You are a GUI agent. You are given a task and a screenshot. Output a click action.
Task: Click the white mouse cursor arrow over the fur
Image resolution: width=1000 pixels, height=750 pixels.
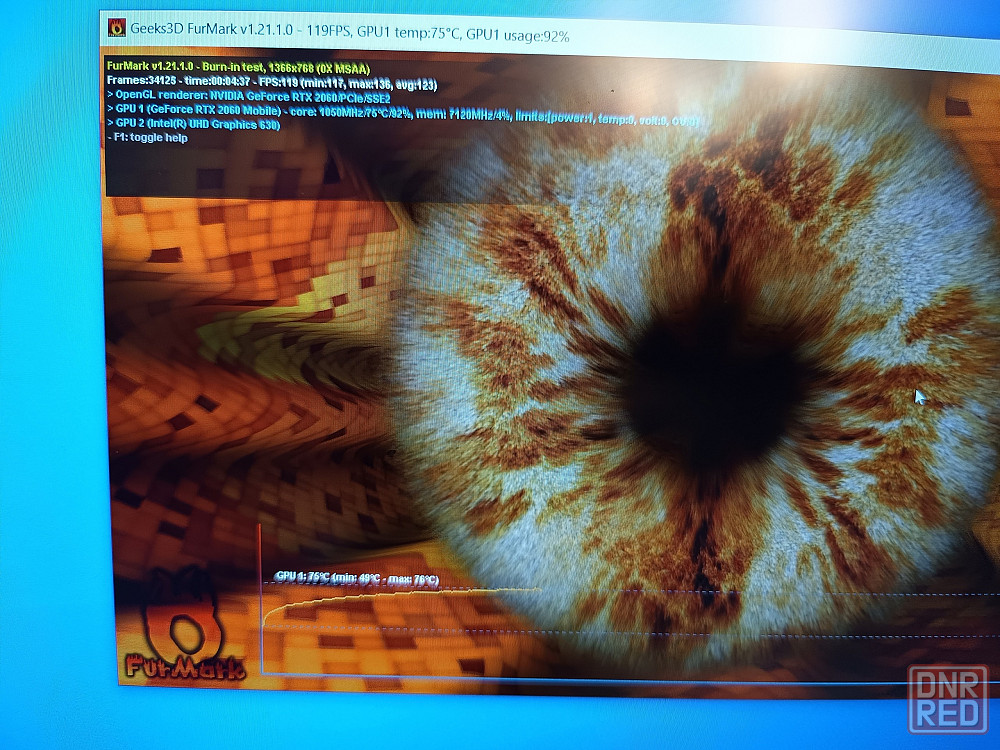pos(920,397)
